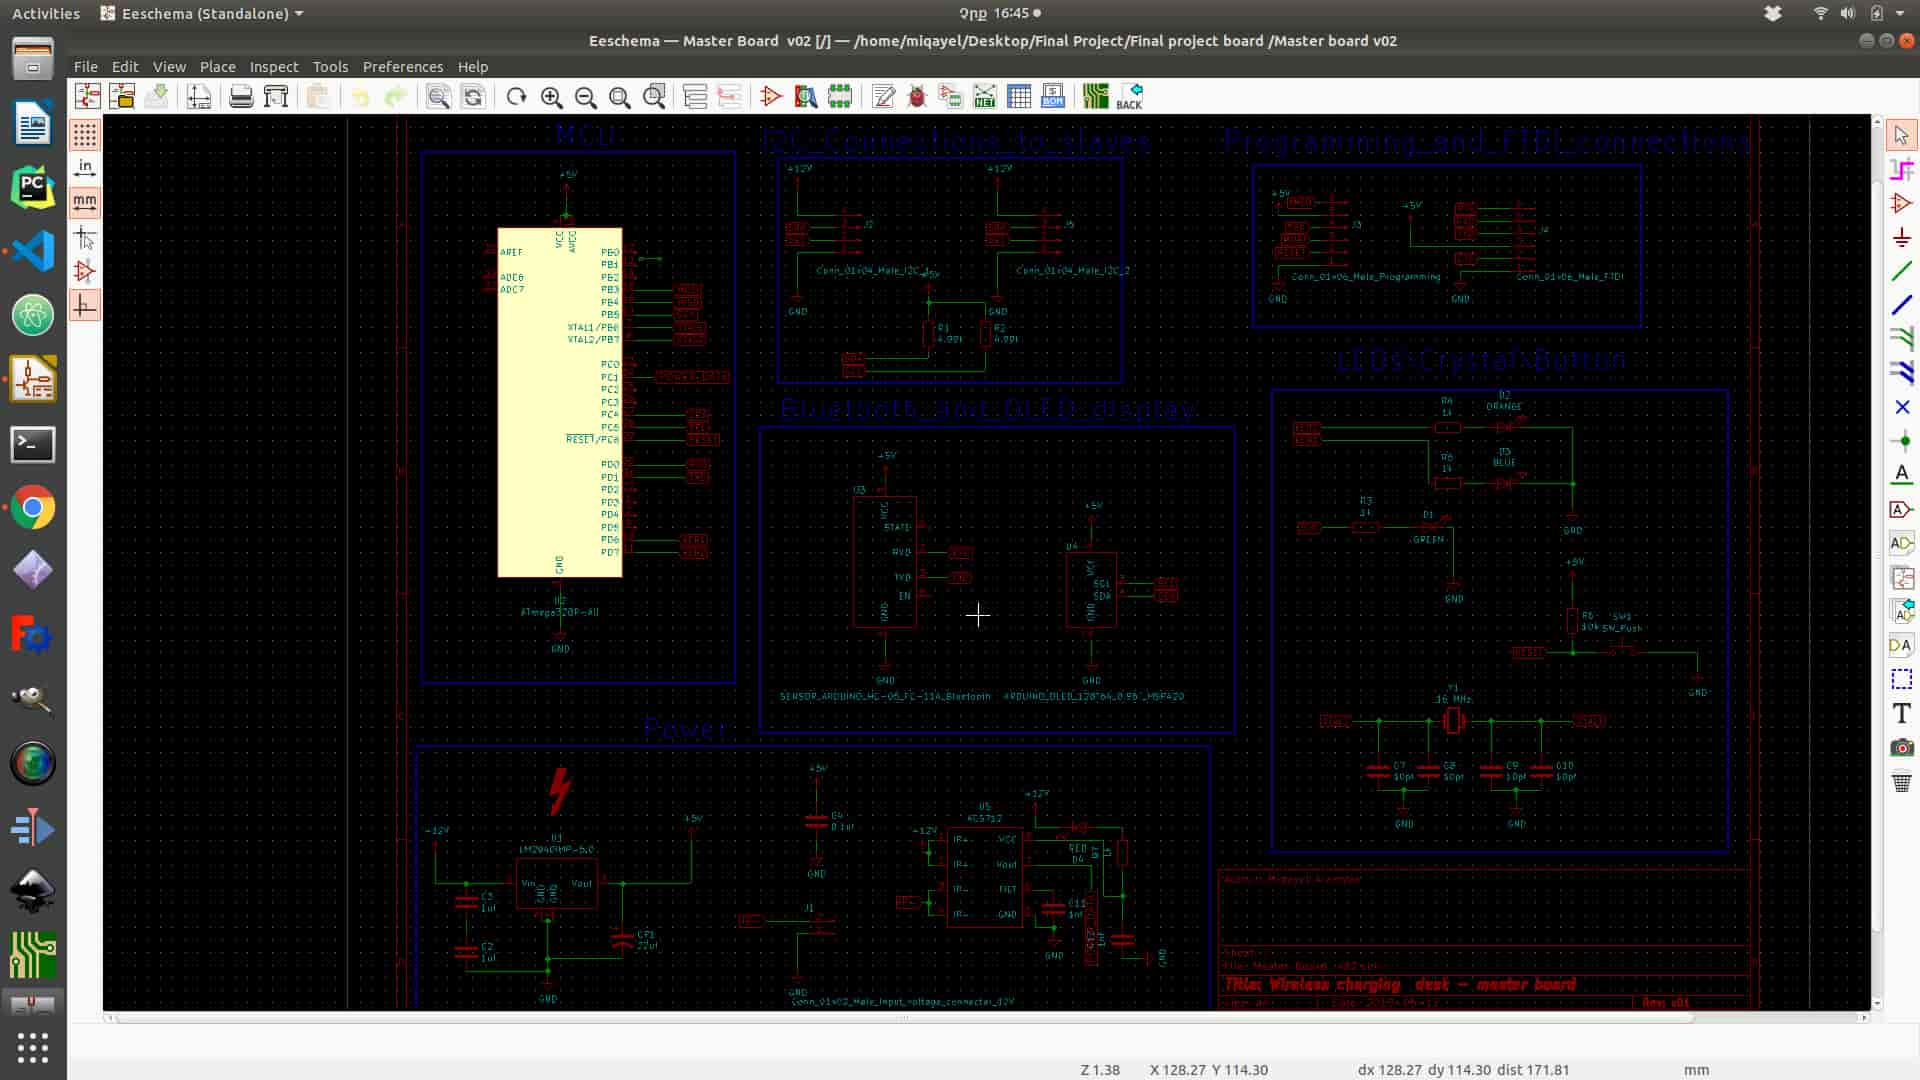Select the Delete item trash tool

1901,782
